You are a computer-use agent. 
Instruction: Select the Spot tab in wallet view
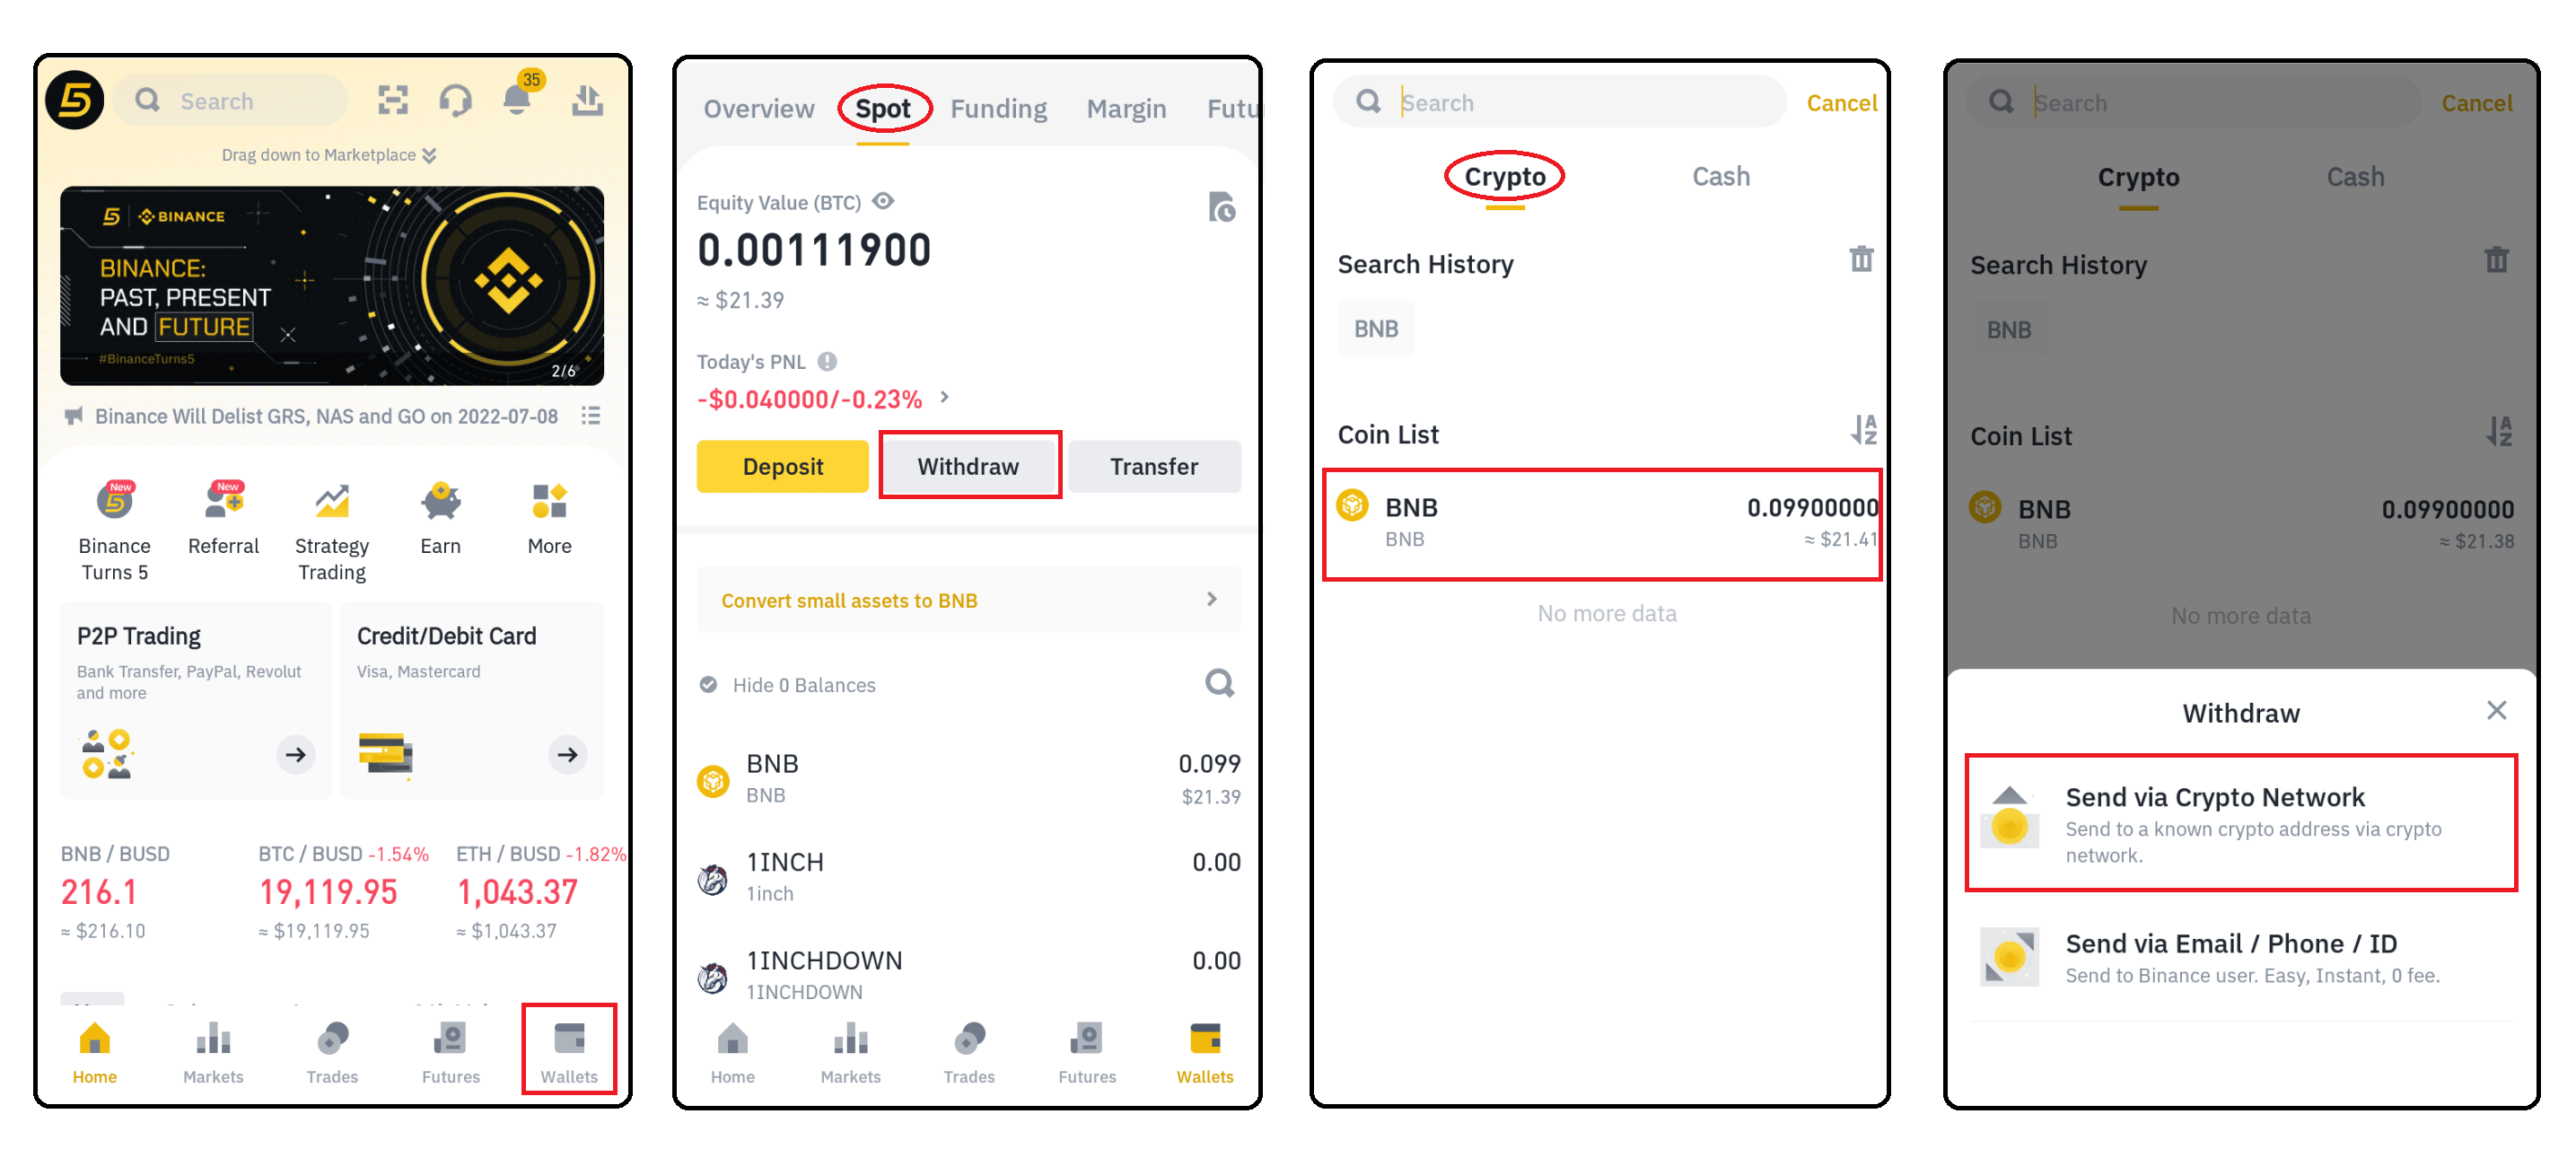[x=884, y=109]
